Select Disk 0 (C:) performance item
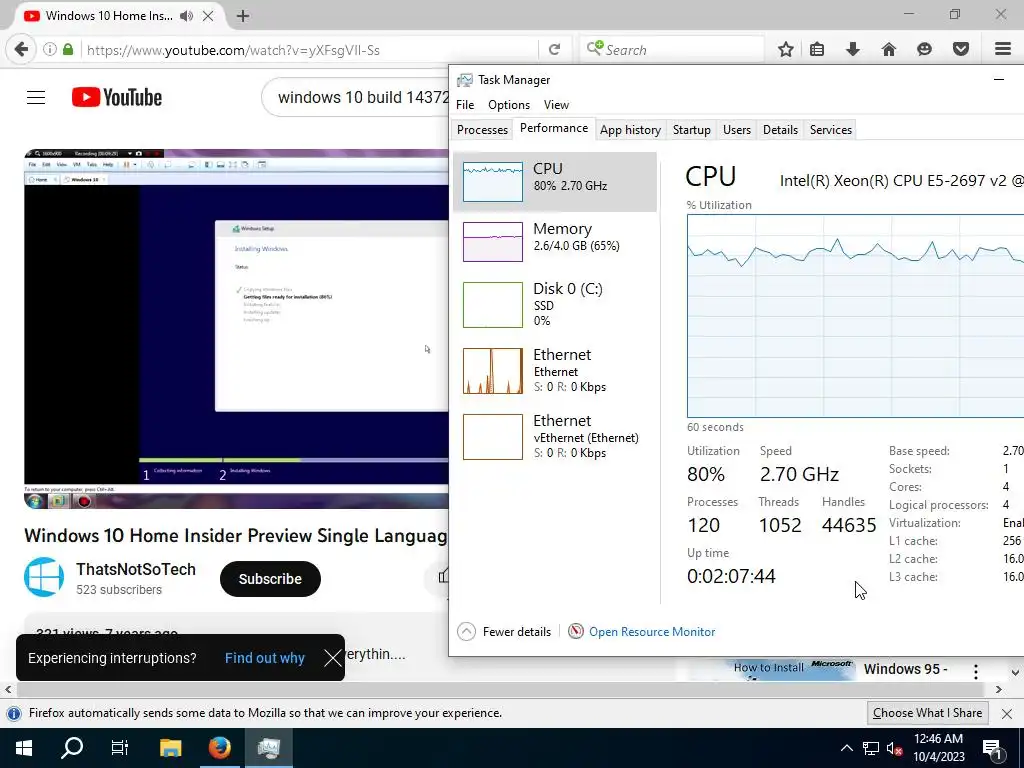1024x768 pixels. click(x=554, y=304)
